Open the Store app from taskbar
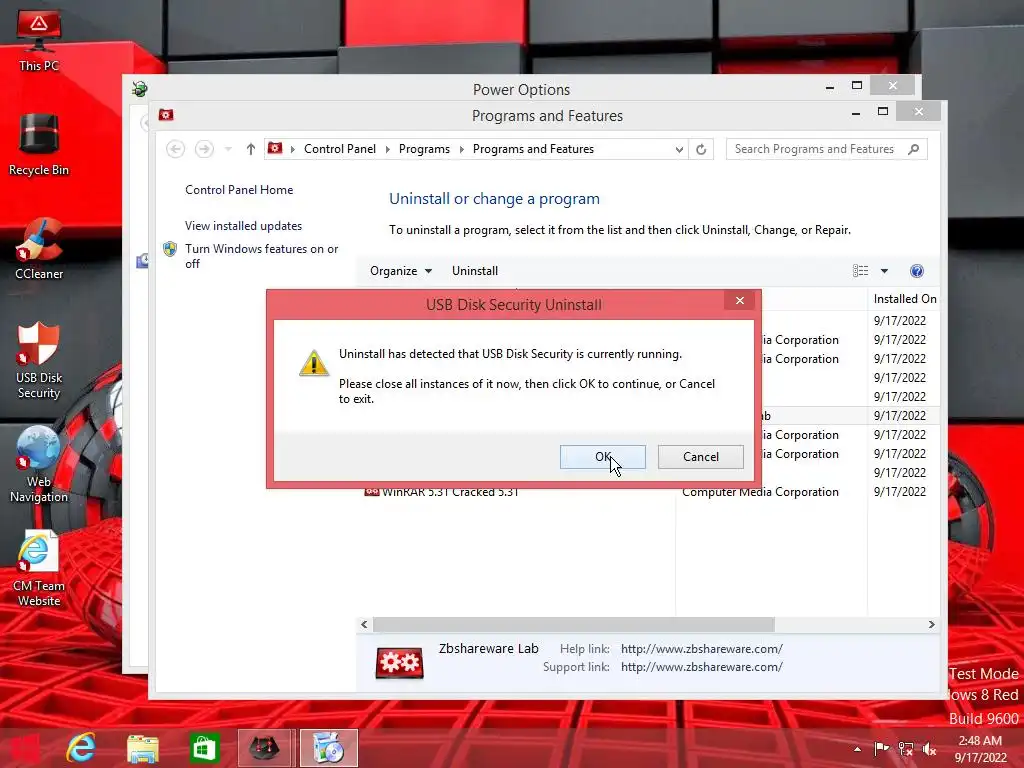This screenshot has width=1024, height=768. click(204, 748)
